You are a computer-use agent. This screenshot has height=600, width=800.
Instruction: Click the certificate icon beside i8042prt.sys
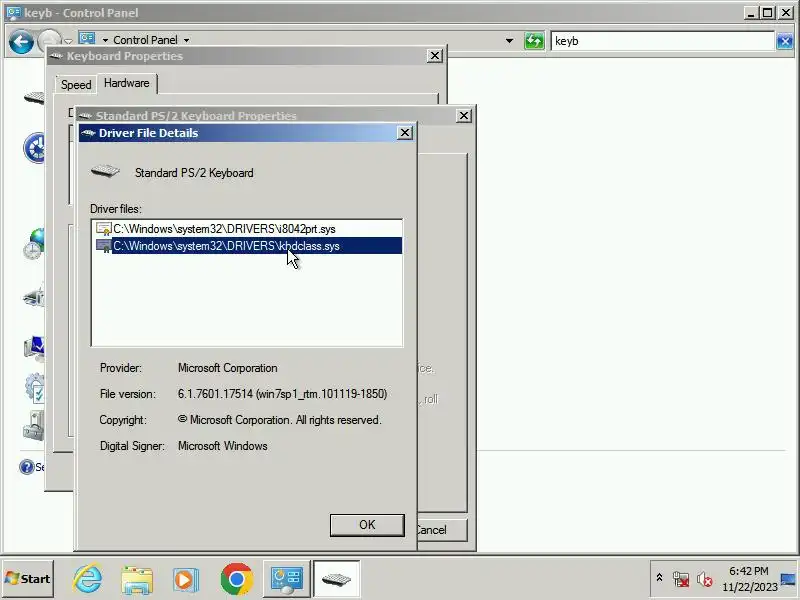click(x=104, y=229)
